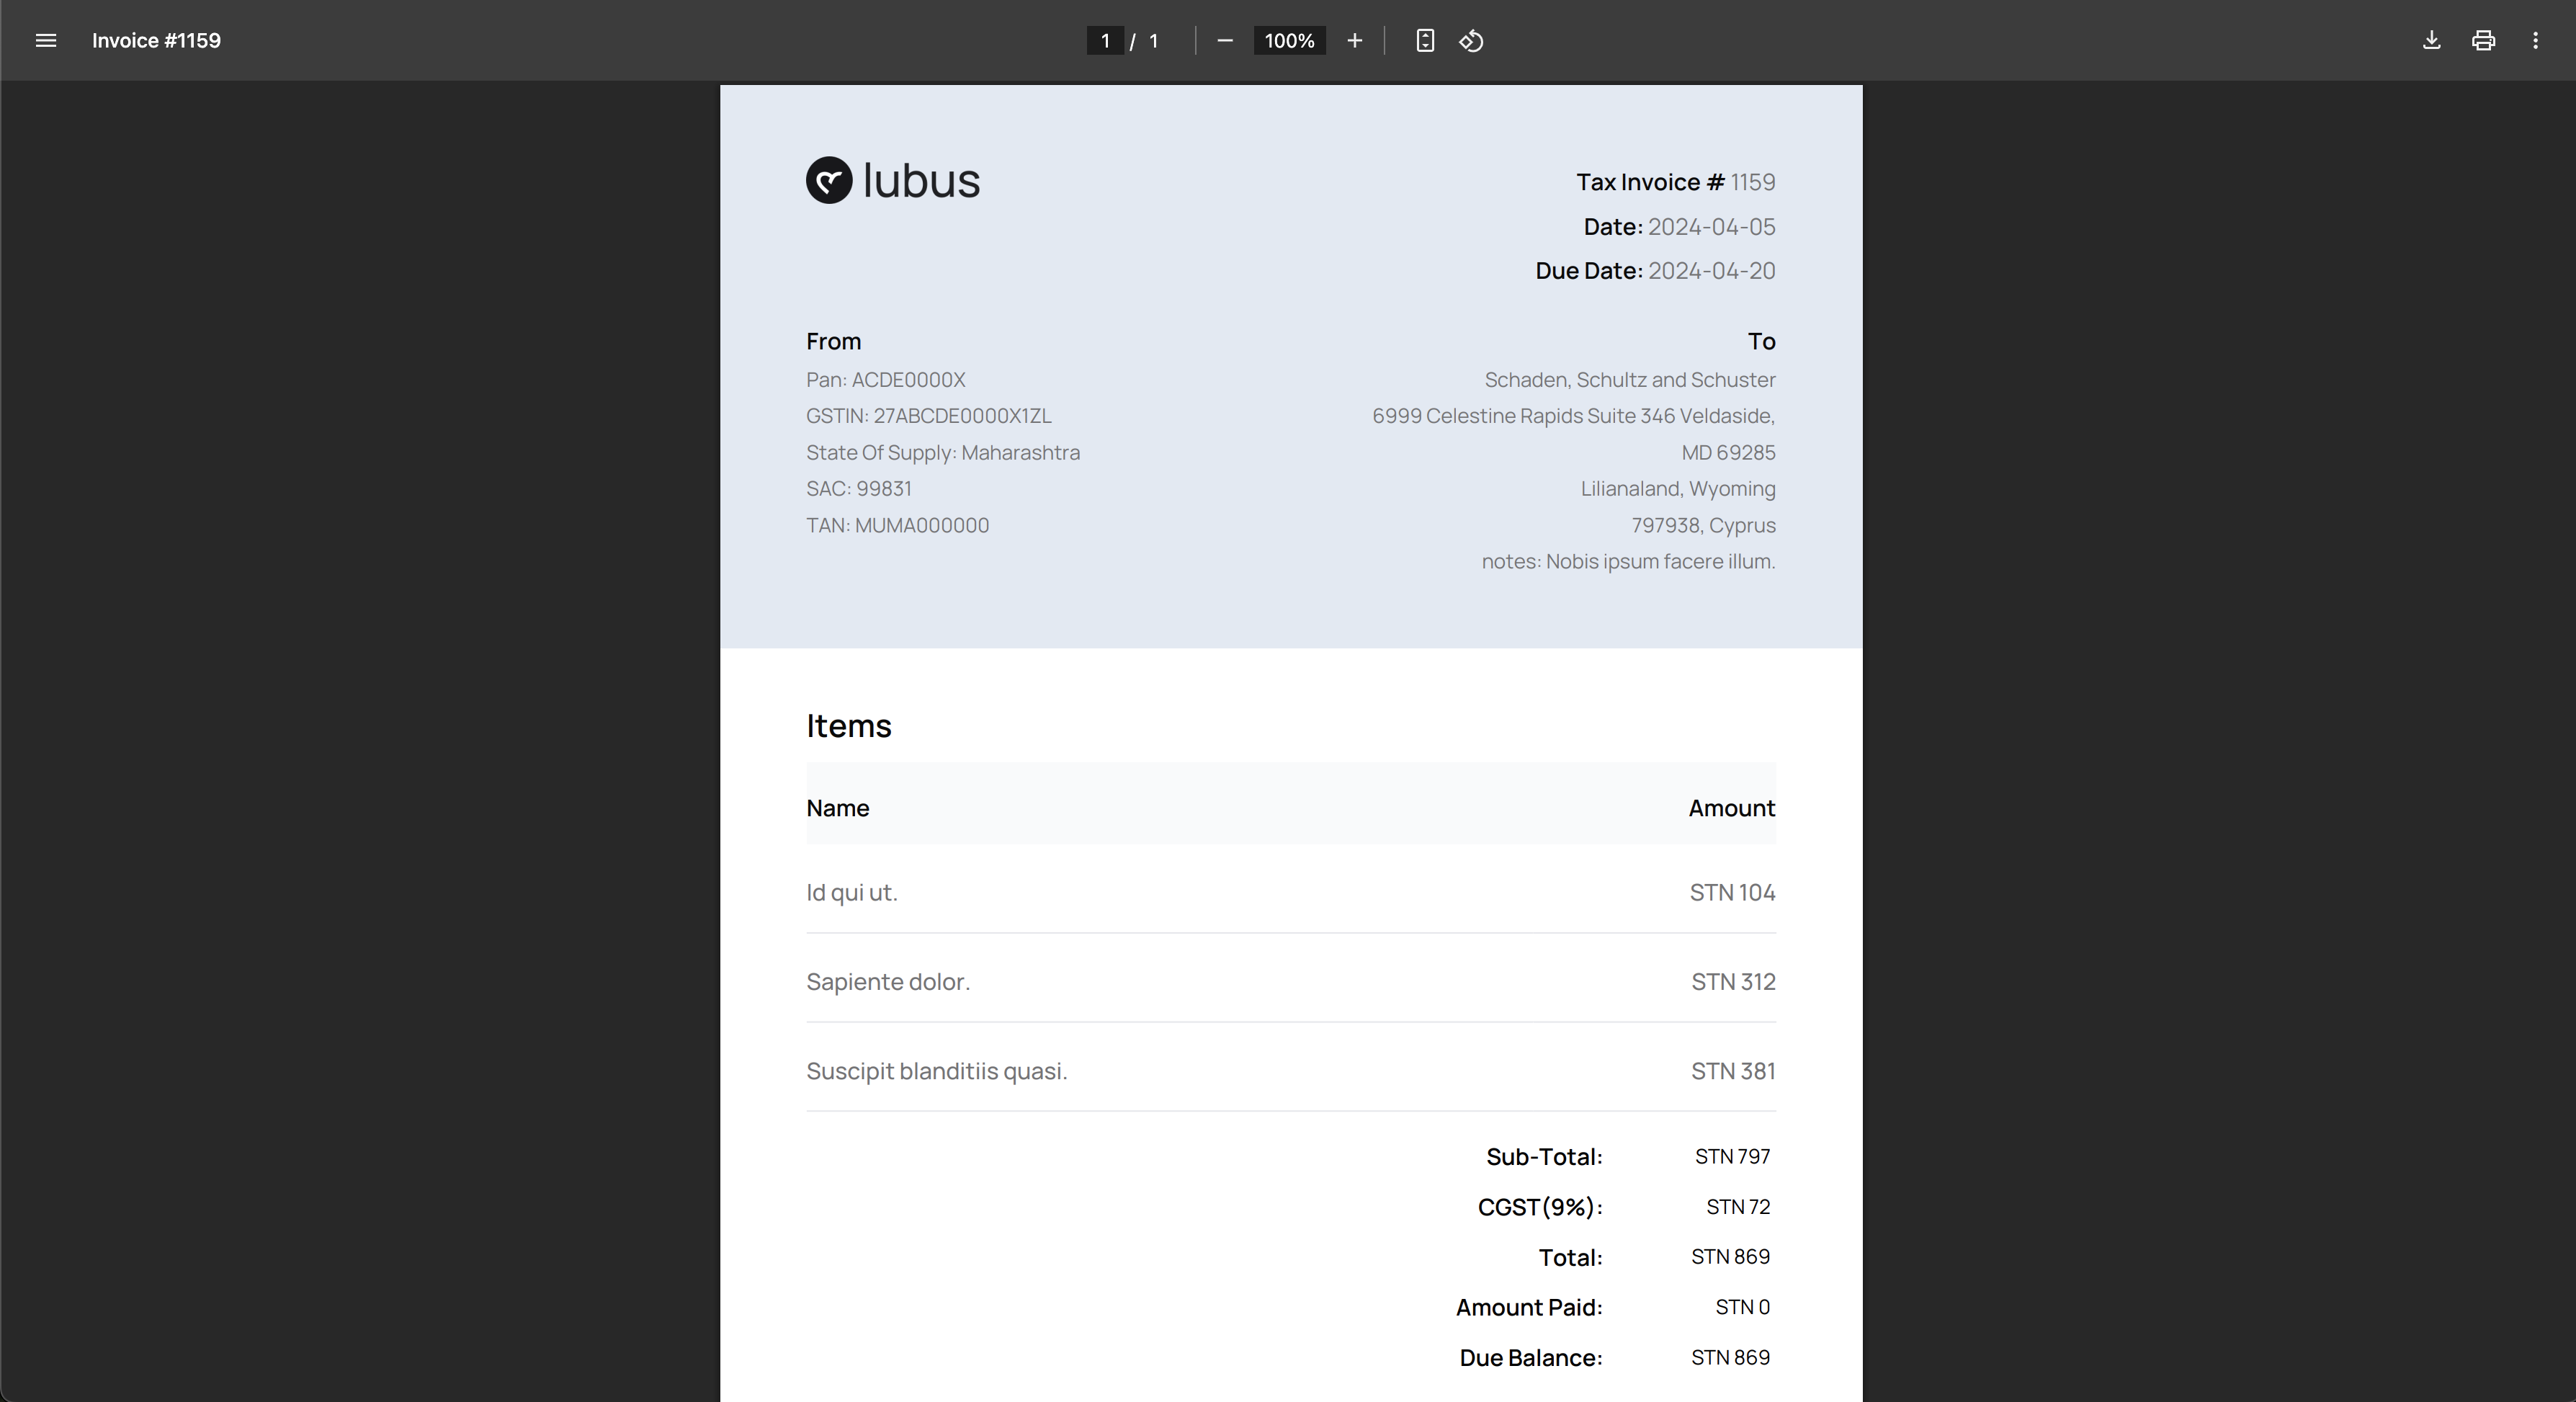The image size is (2576, 1402).
Task: Print the invoice document
Action: point(2483,41)
